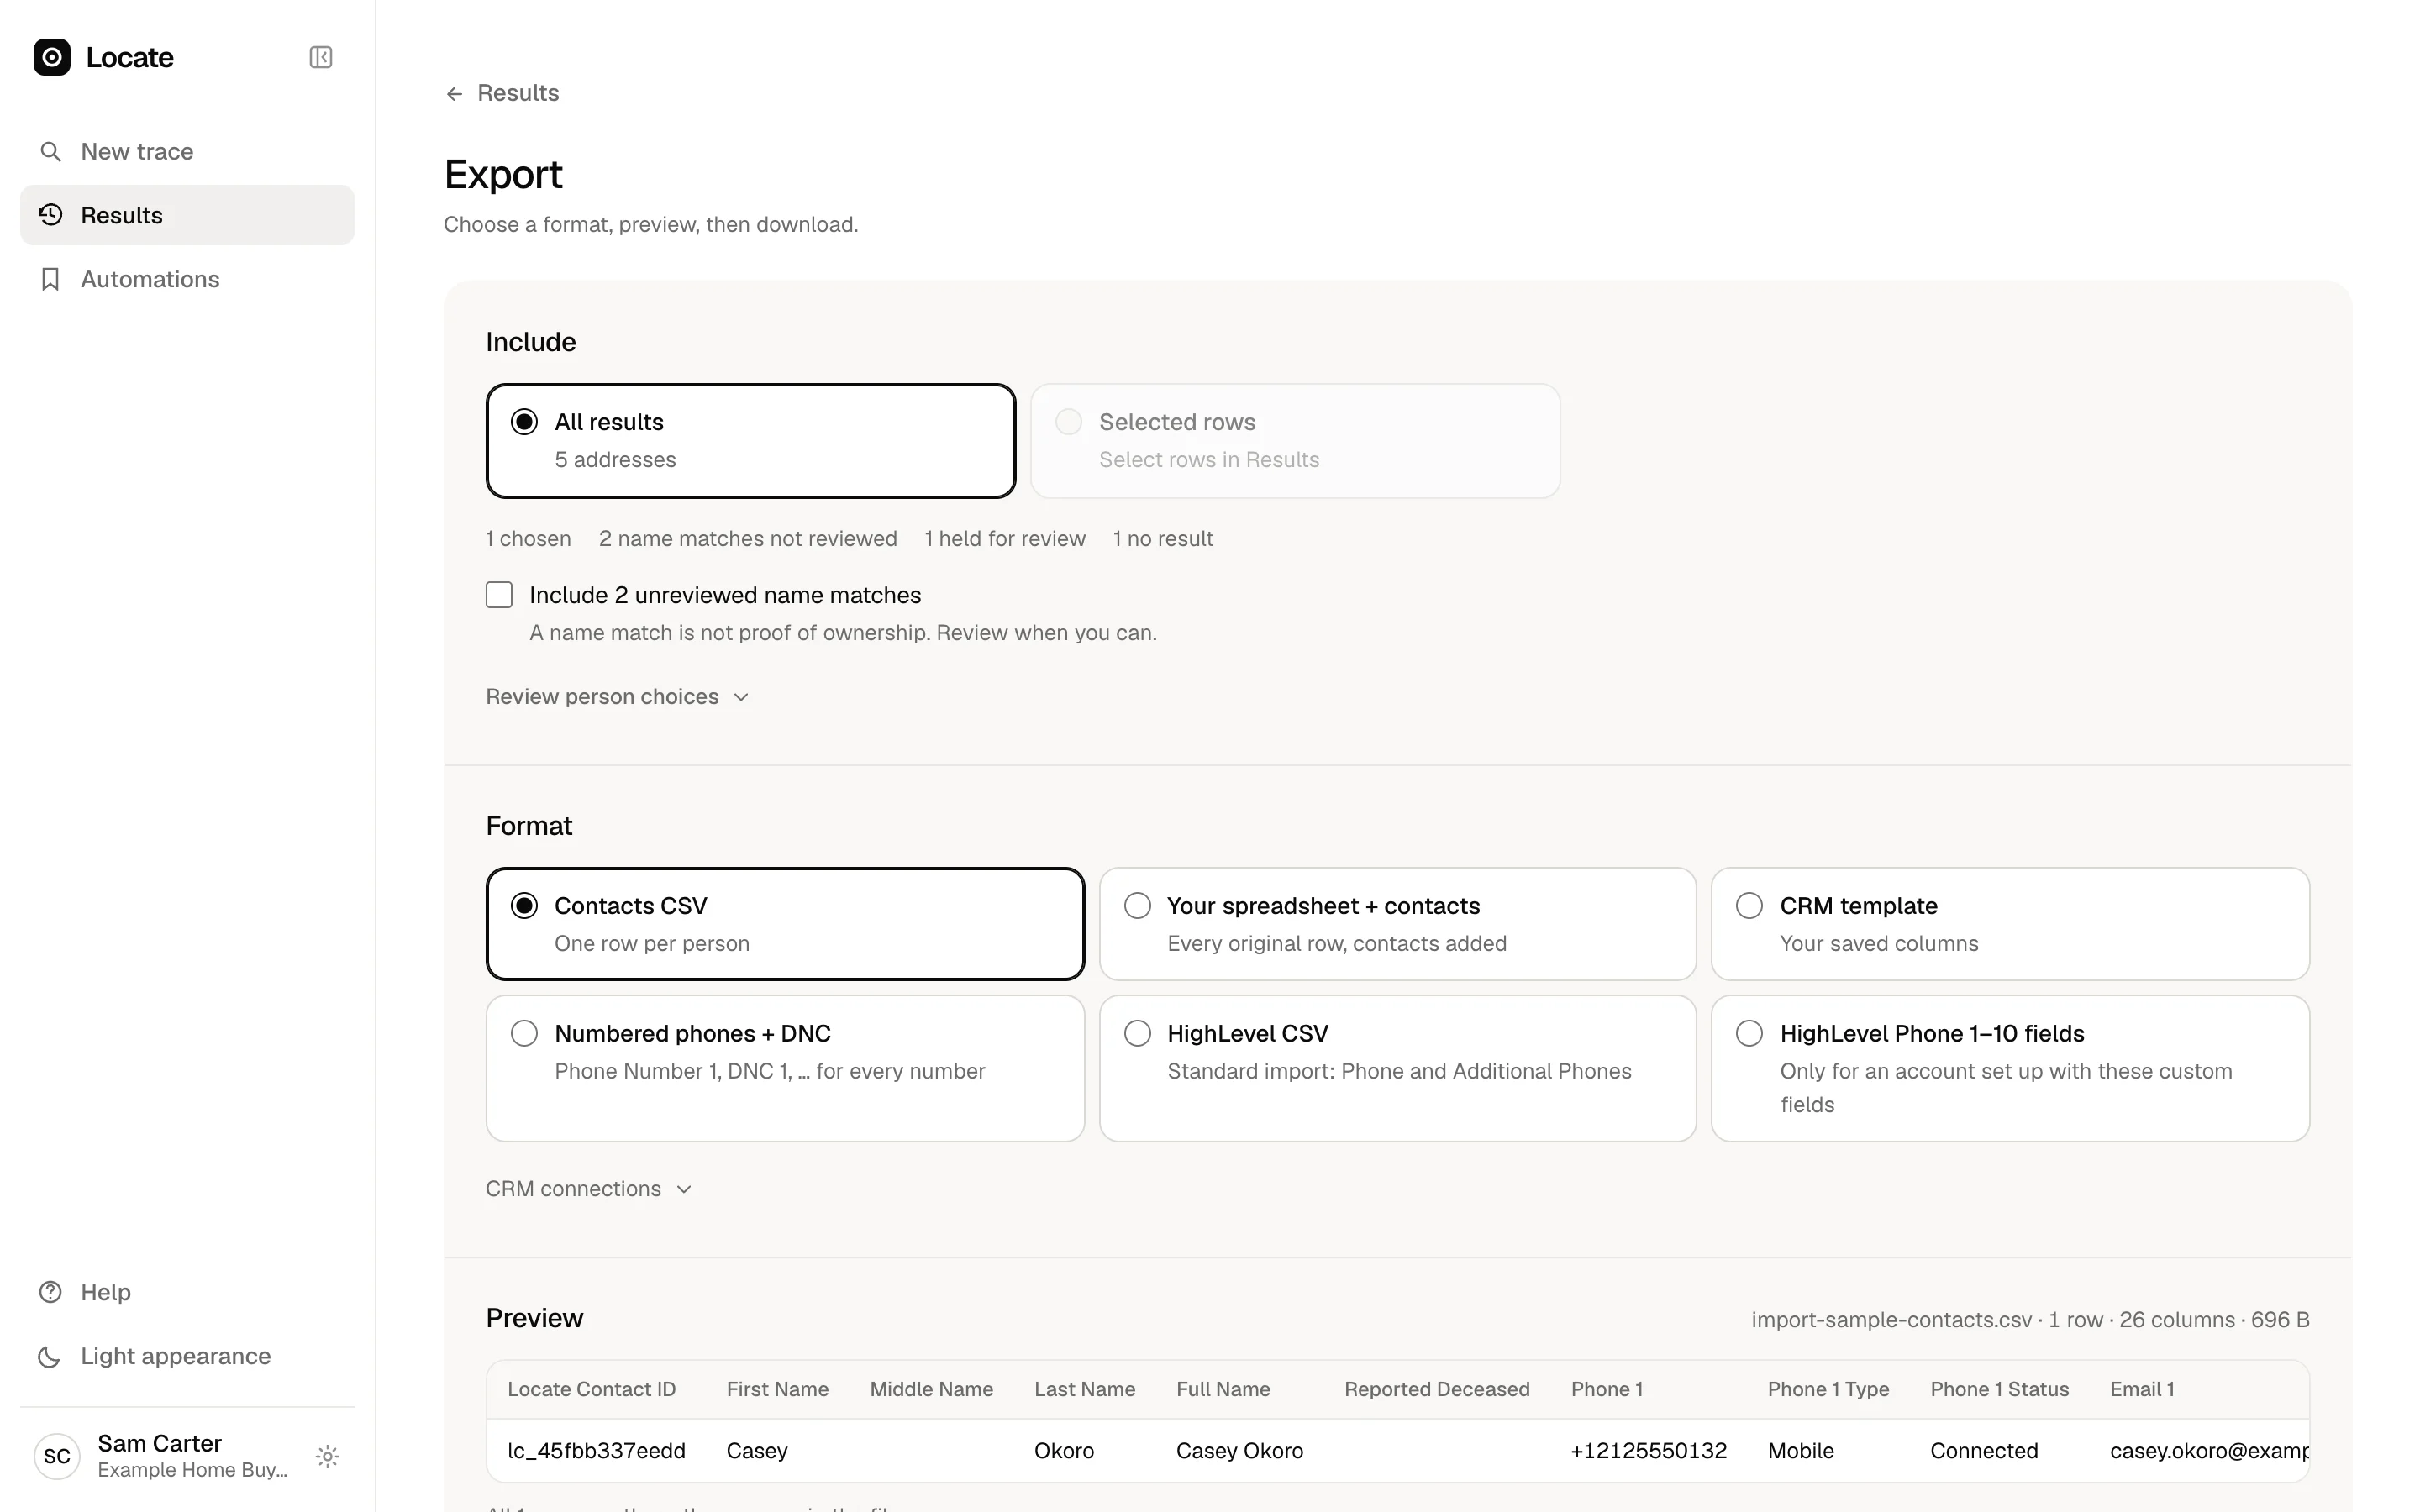2420x1512 pixels.
Task: Toggle Light appearance setting
Action: coord(187,1356)
